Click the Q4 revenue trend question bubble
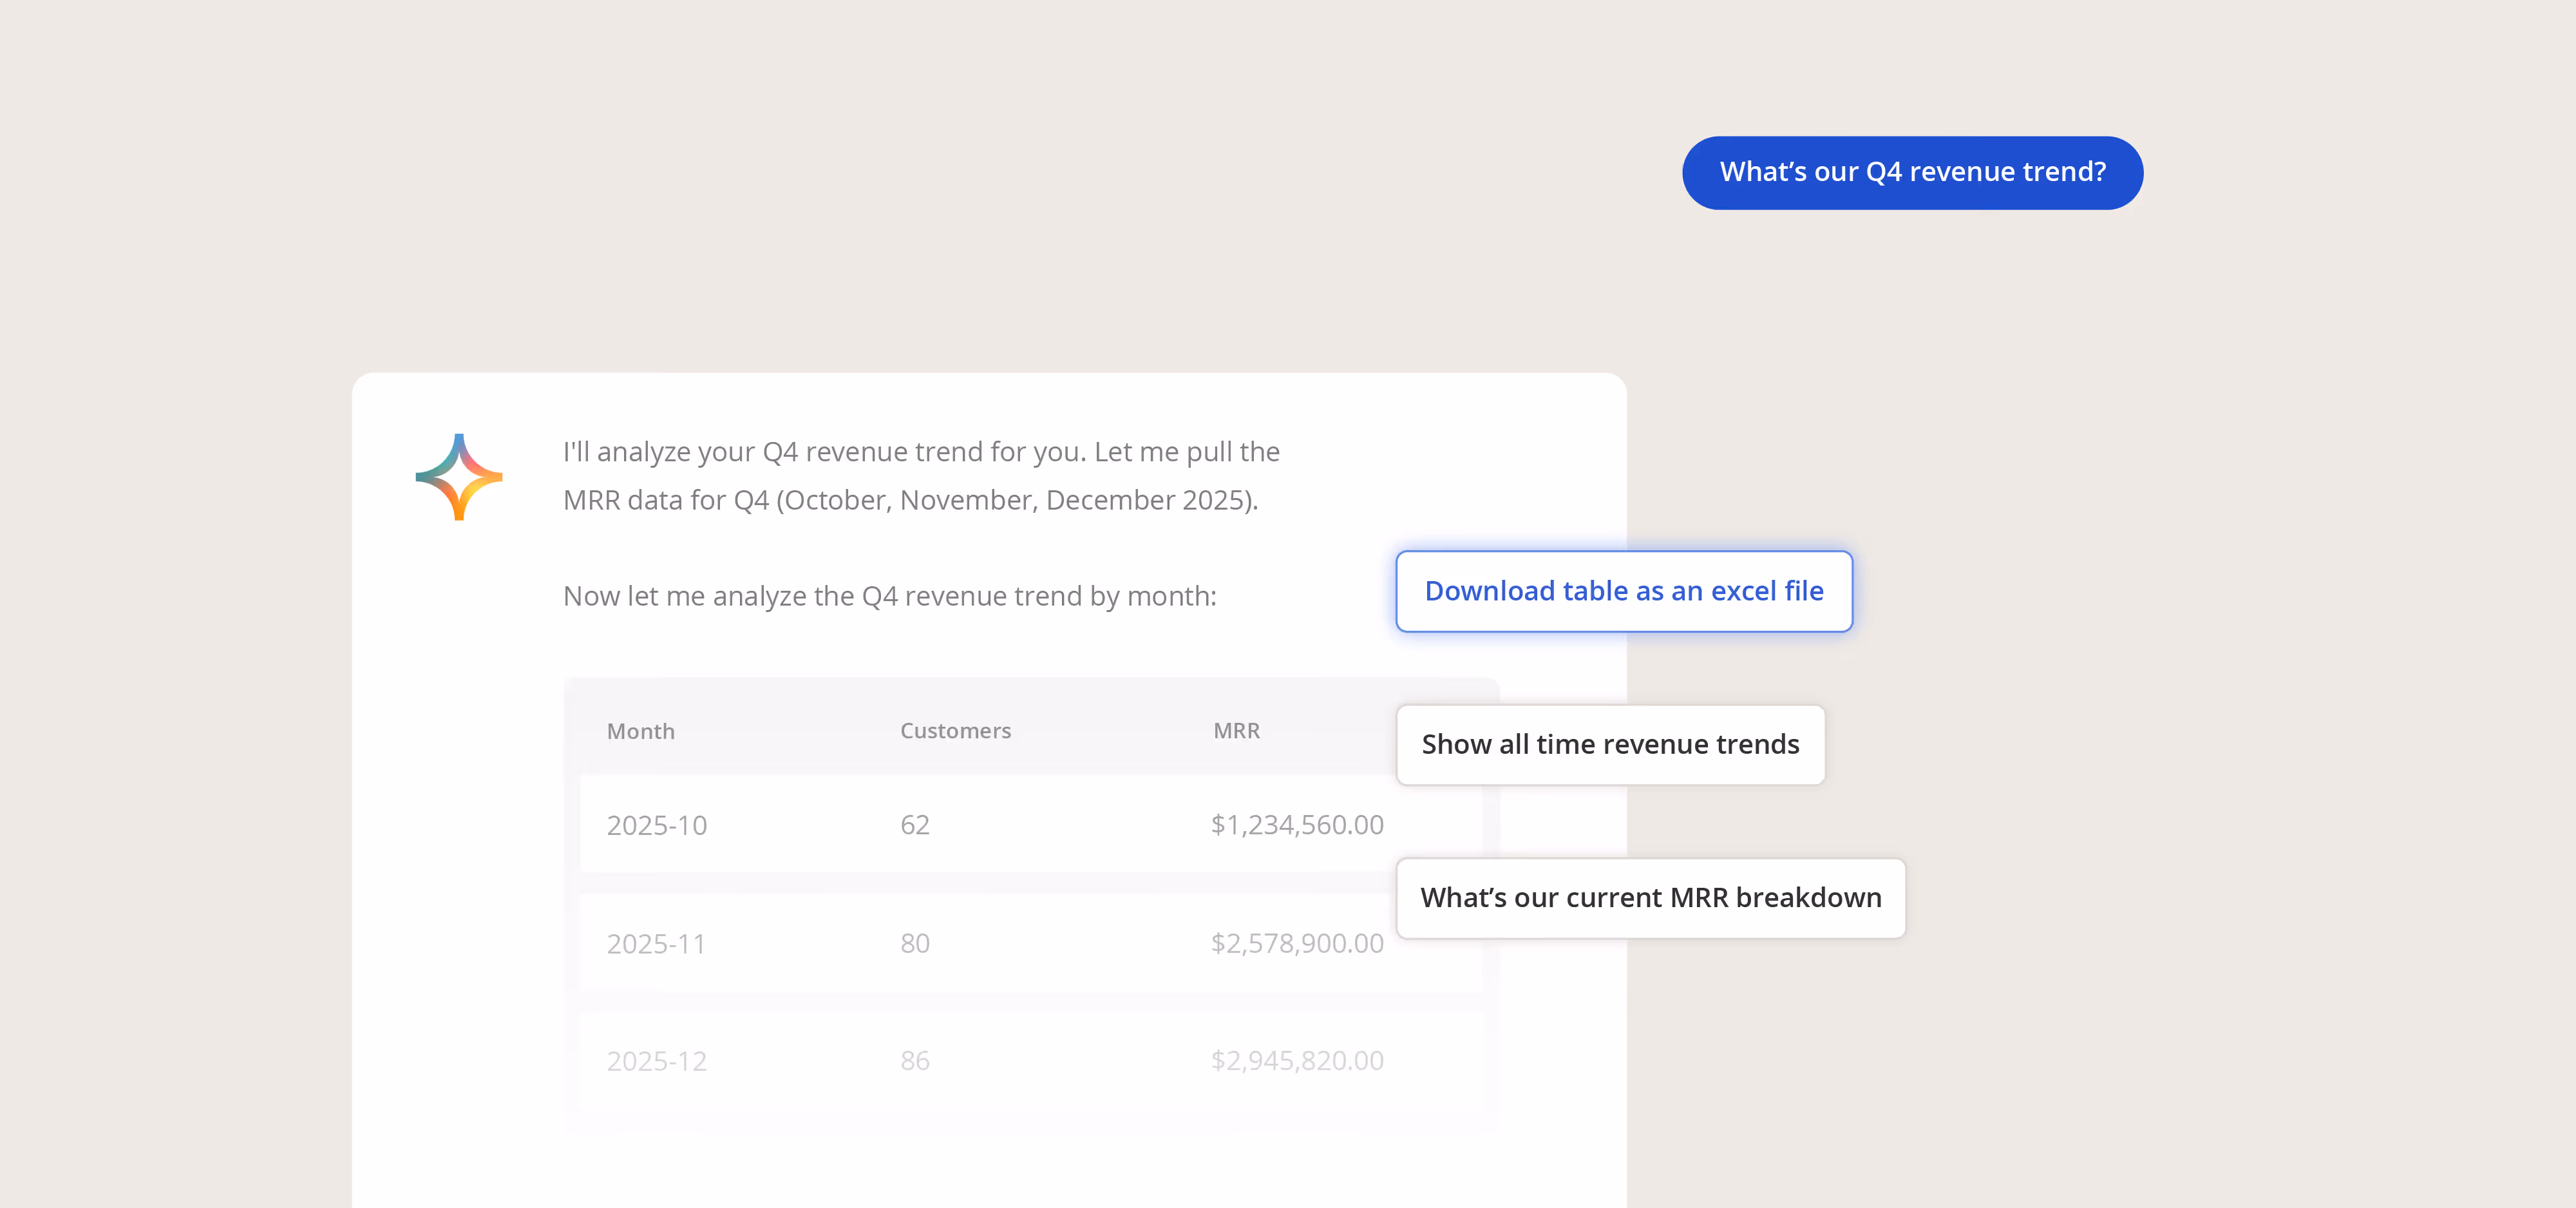 pyautogui.click(x=1911, y=172)
